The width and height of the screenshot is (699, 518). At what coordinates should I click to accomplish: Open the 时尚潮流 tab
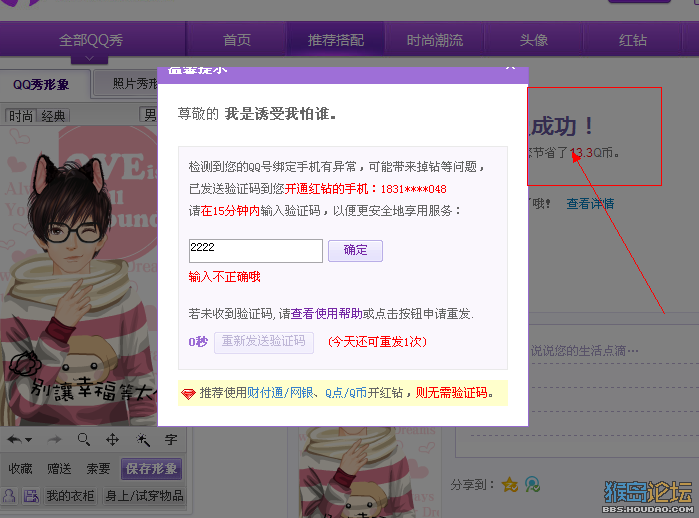click(x=435, y=40)
